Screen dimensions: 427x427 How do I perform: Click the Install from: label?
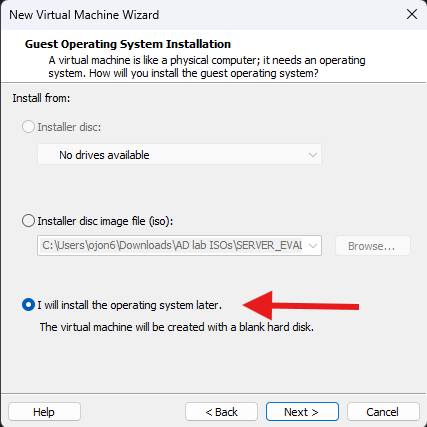click(x=41, y=98)
